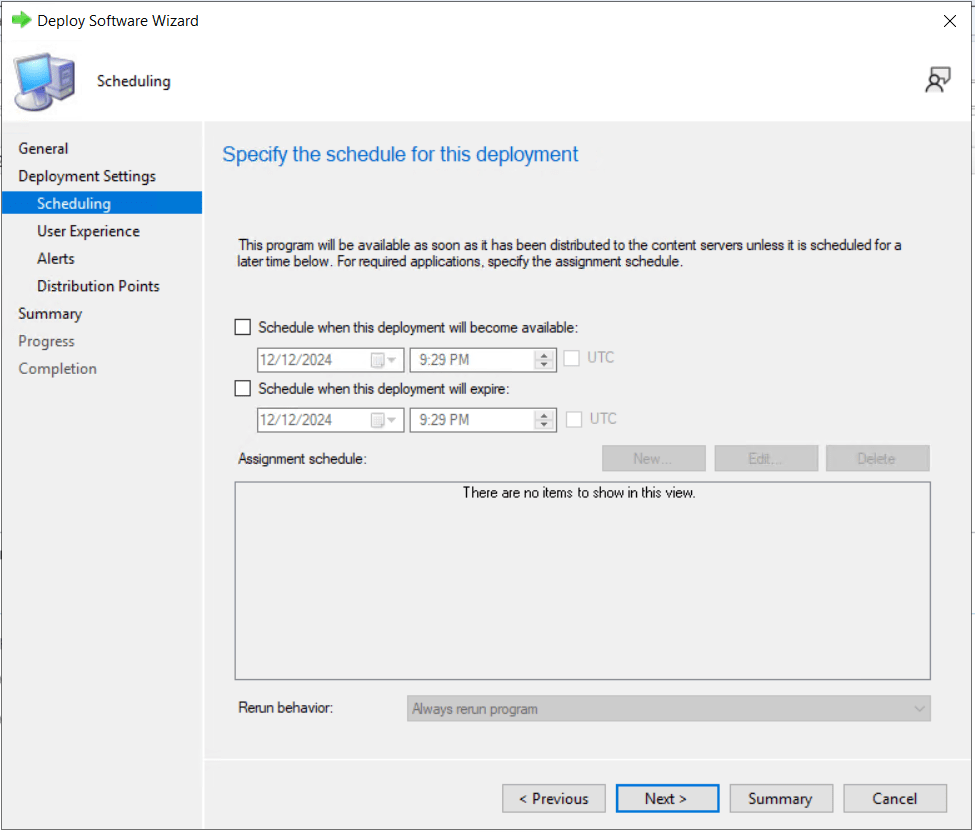Select Alerts in the left navigation
This screenshot has width=975, height=832.
[56, 258]
